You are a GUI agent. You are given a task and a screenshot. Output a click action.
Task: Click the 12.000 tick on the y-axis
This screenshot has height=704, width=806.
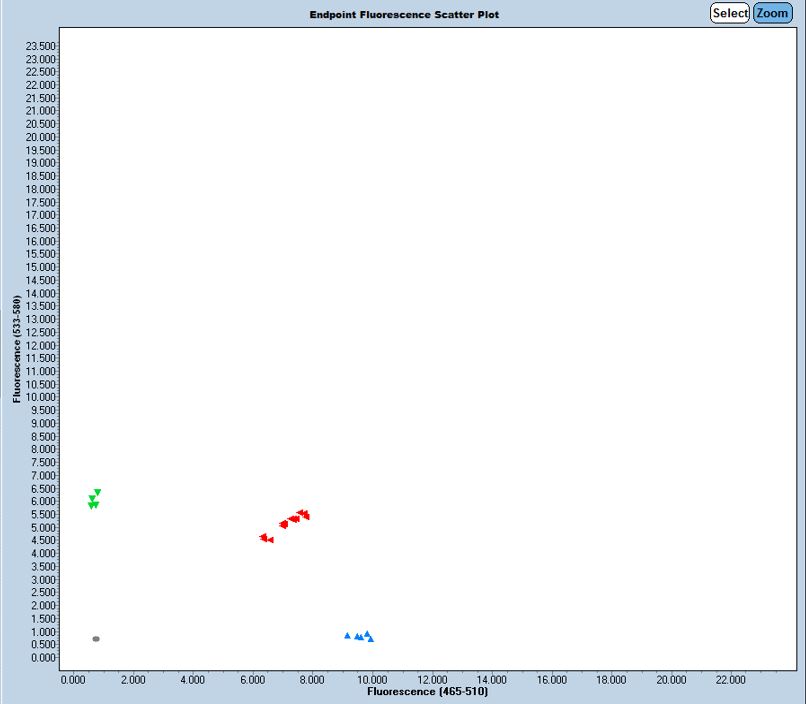(x=41, y=345)
